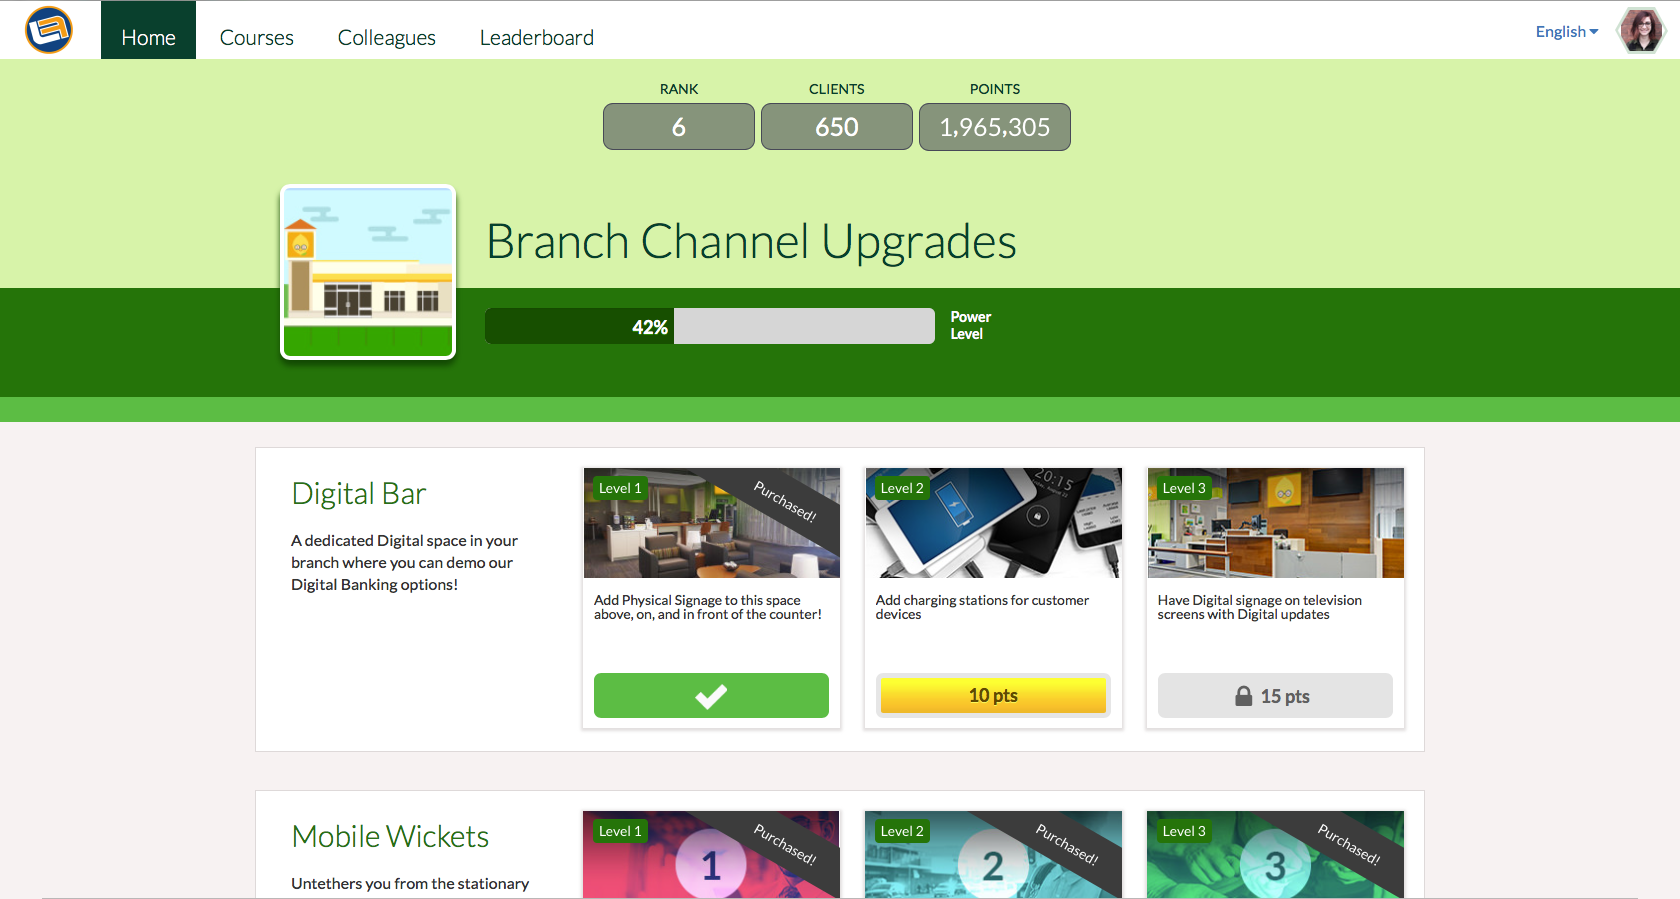The width and height of the screenshot is (1680, 899).
Task: Click the 'Have Digital signage on television' description
Action: 1260,607
